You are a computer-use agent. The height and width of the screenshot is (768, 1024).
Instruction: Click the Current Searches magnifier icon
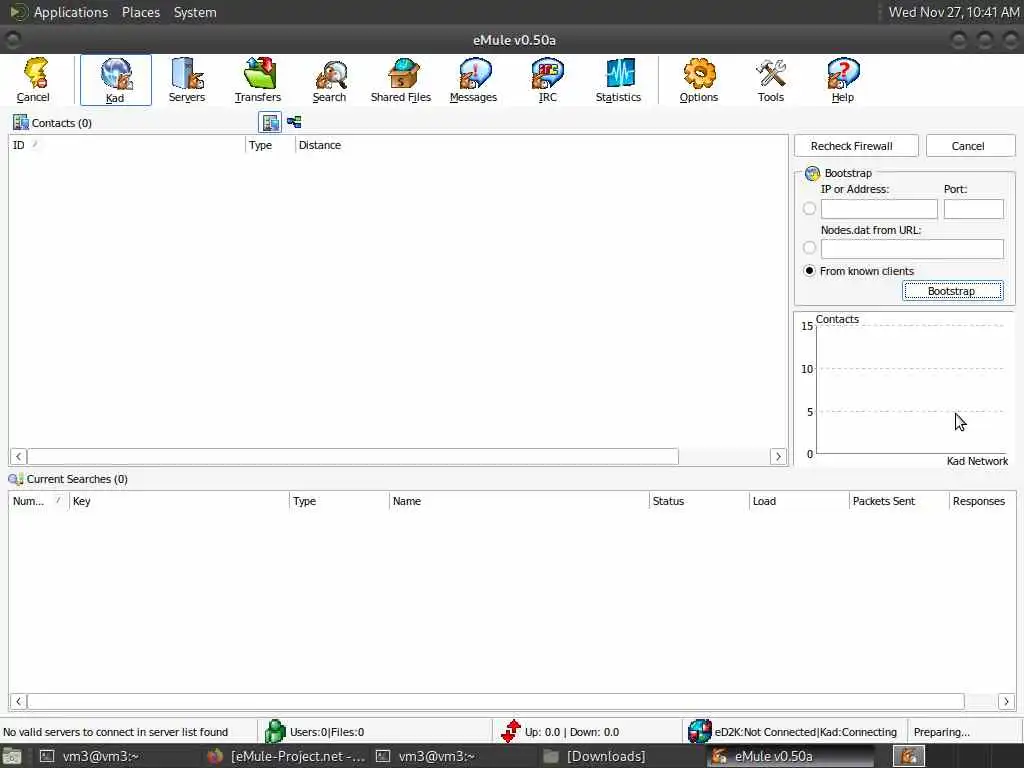[16, 479]
